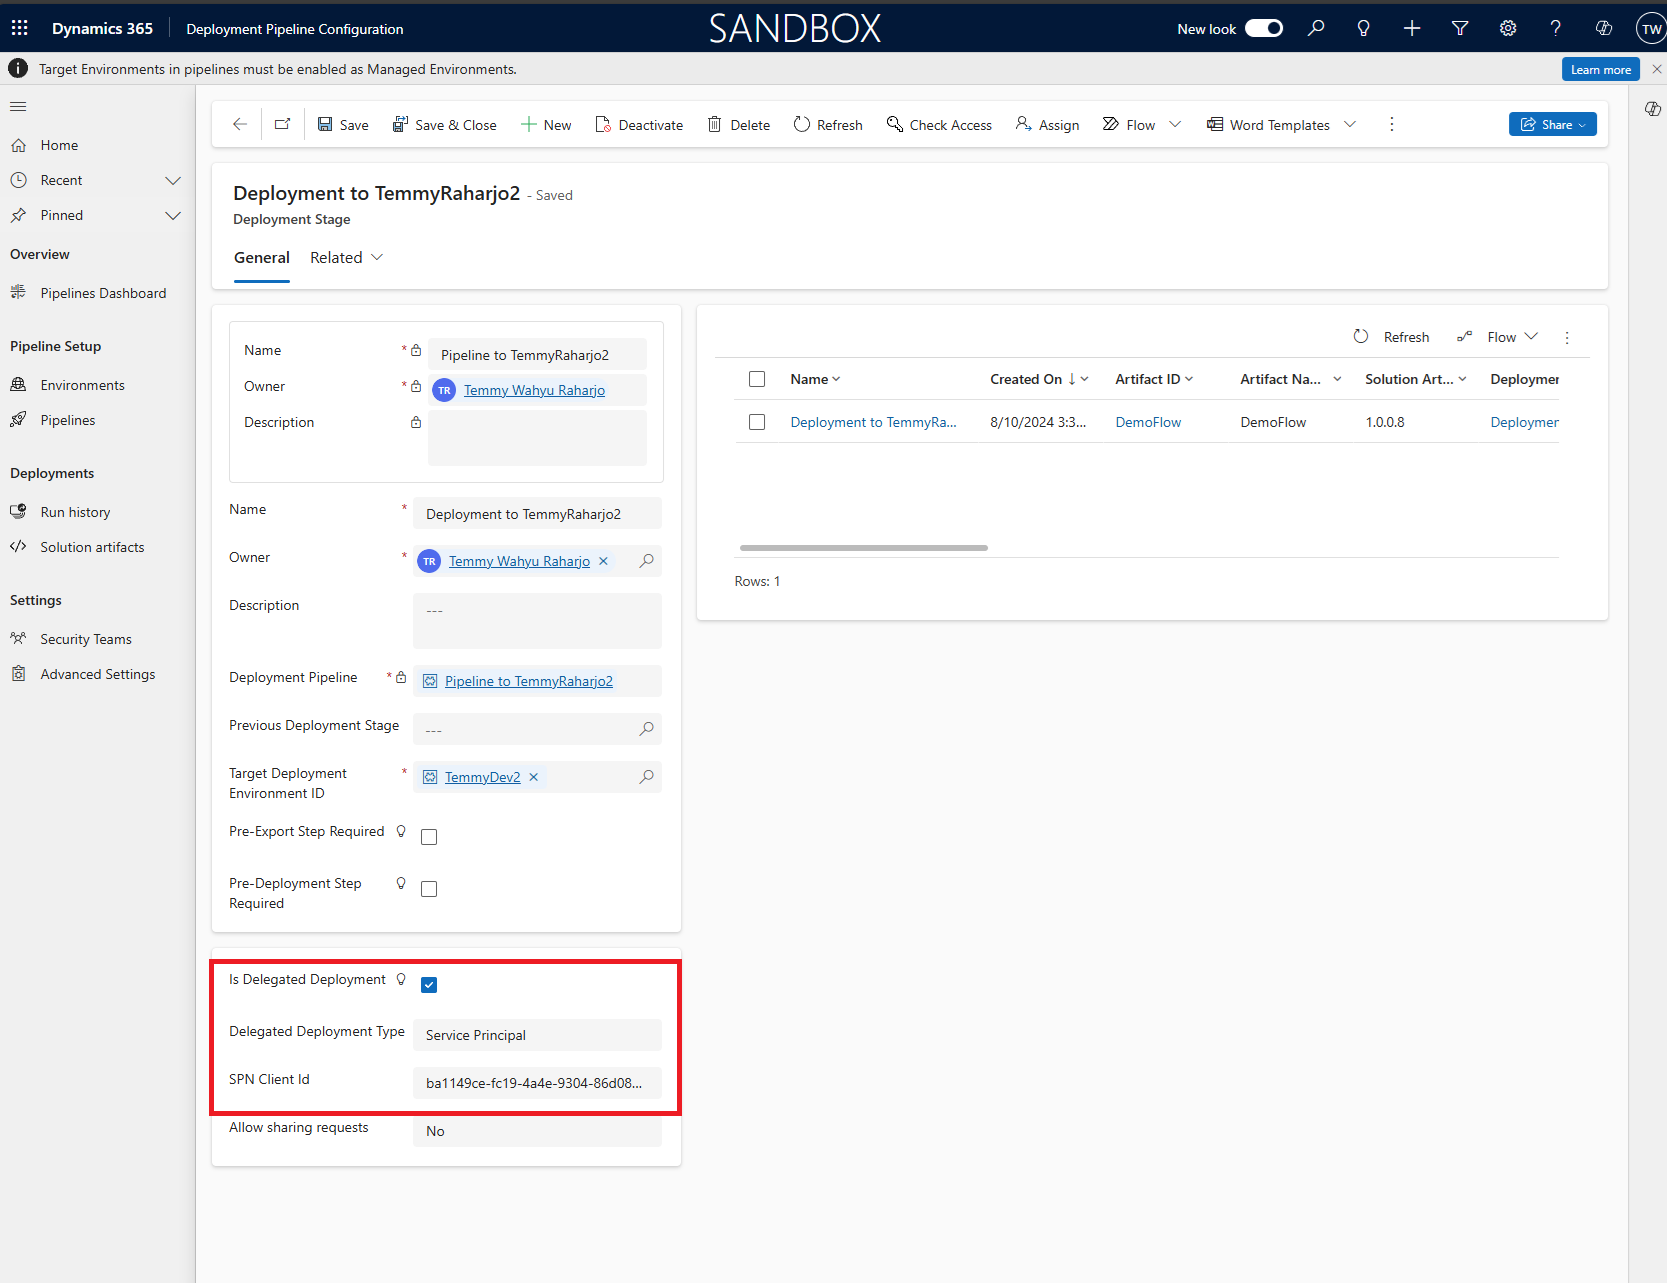Open the help question mark icon
This screenshot has height=1283, width=1667.
1556,28
